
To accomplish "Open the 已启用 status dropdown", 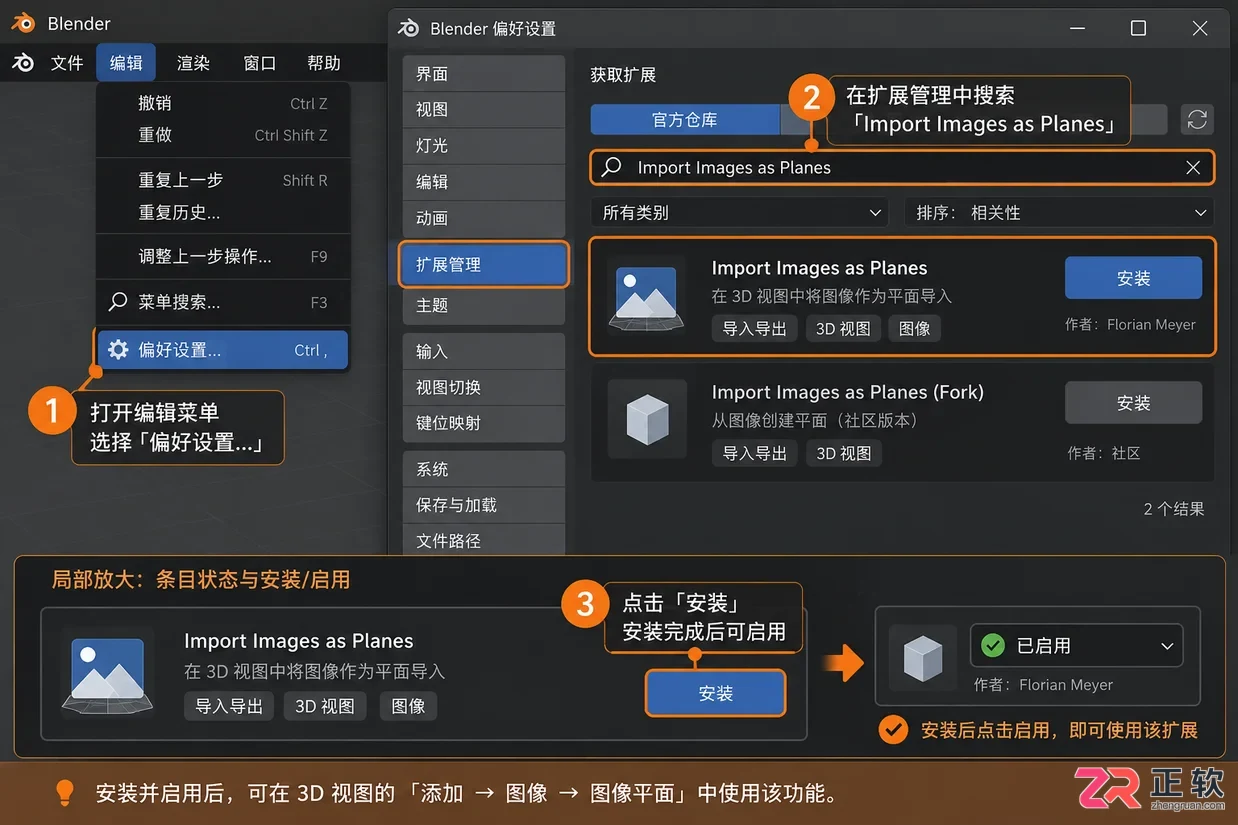I will (1077, 646).
